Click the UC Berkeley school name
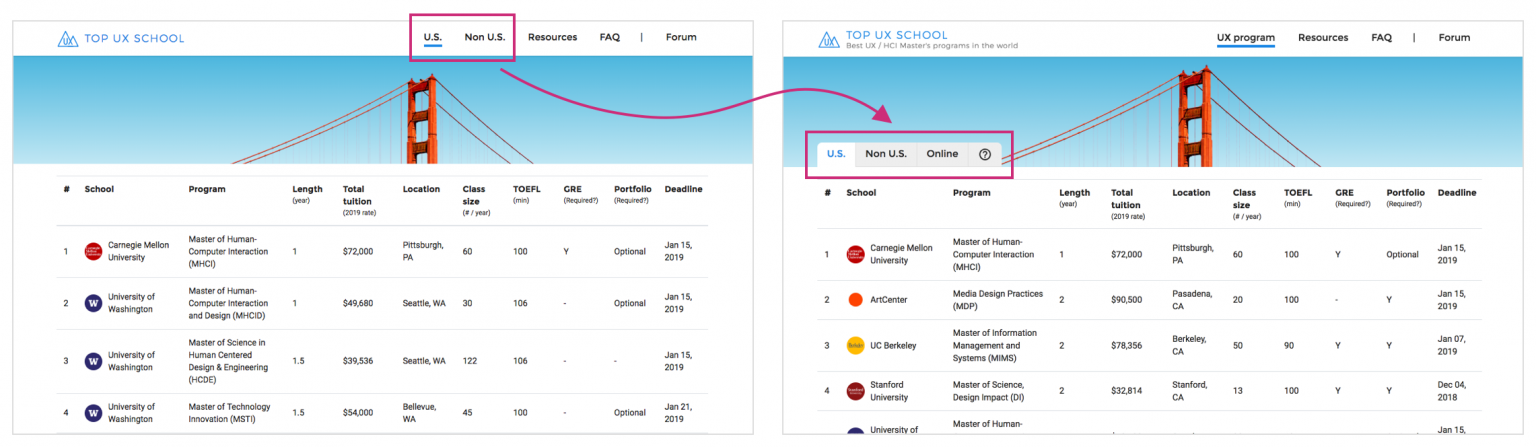Screen dimensions: 1536x447 pyautogui.click(x=893, y=345)
